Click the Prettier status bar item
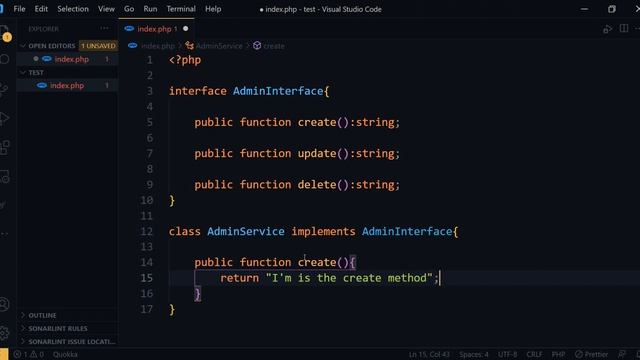The image size is (640, 360). tap(591, 354)
